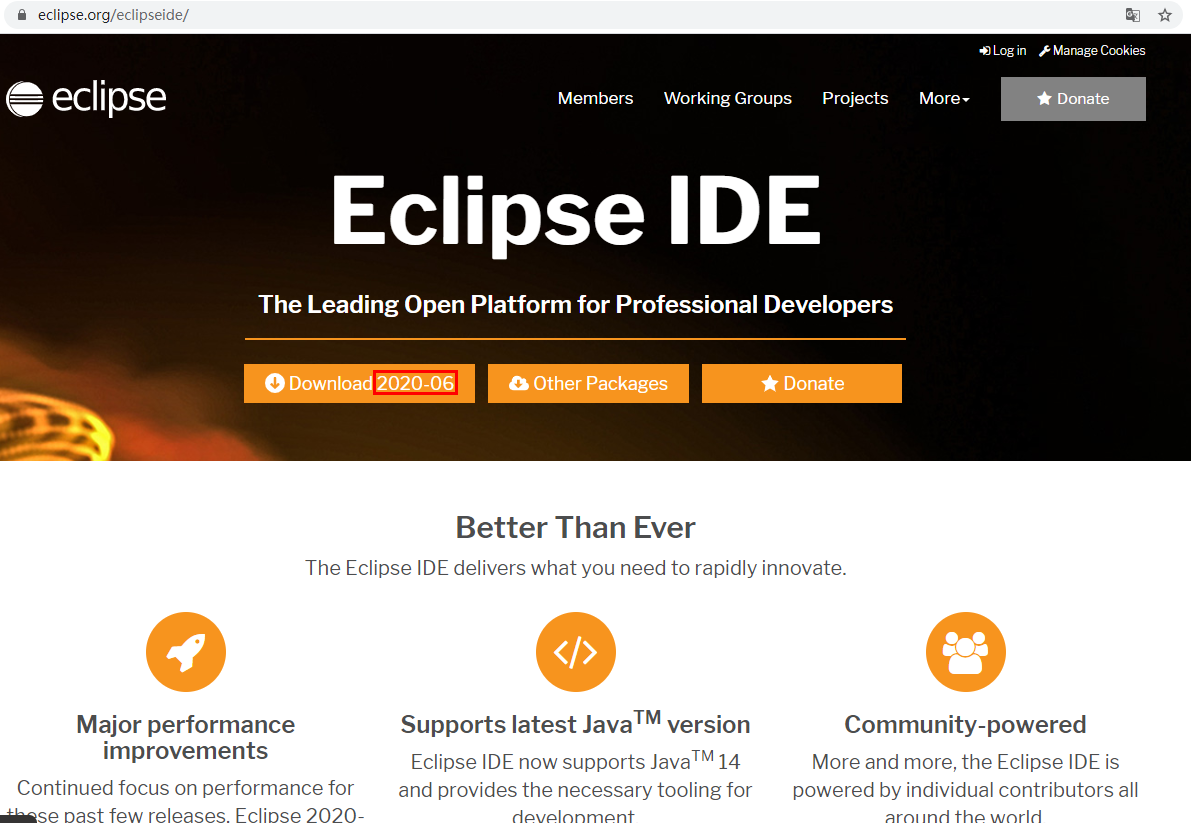Click the Log in link
The width and height of the screenshot is (1191, 823).
[1003, 50]
